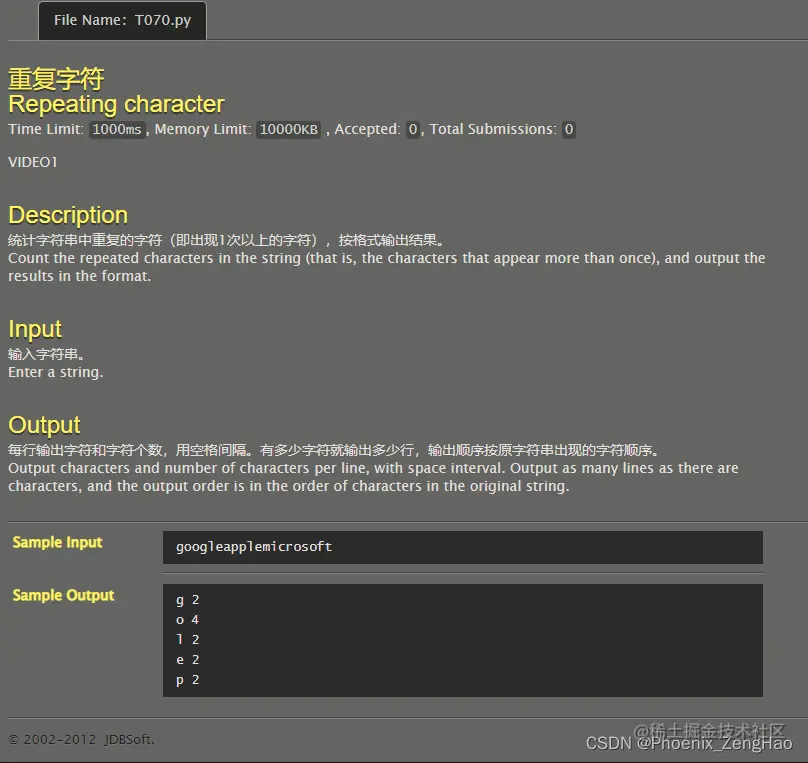Click the Total Submissions count 0

568,129
